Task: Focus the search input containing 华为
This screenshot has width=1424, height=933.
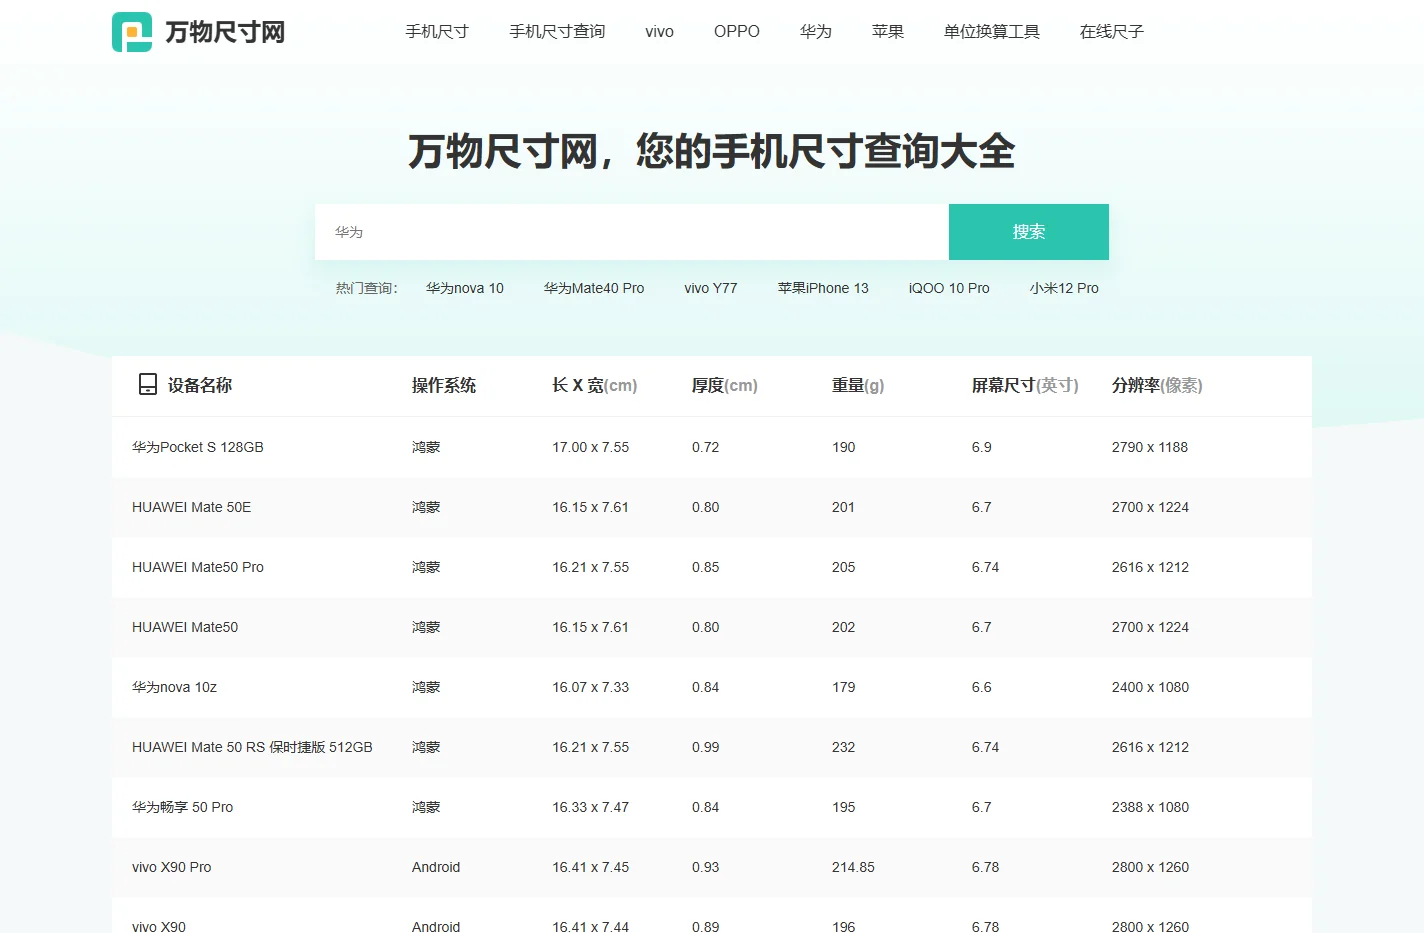Action: [632, 232]
